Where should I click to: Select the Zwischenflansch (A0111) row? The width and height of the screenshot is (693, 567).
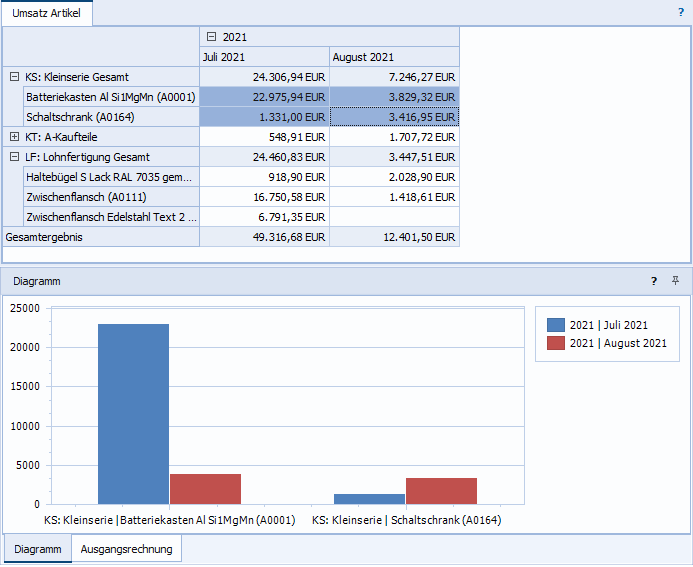point(110,197)
